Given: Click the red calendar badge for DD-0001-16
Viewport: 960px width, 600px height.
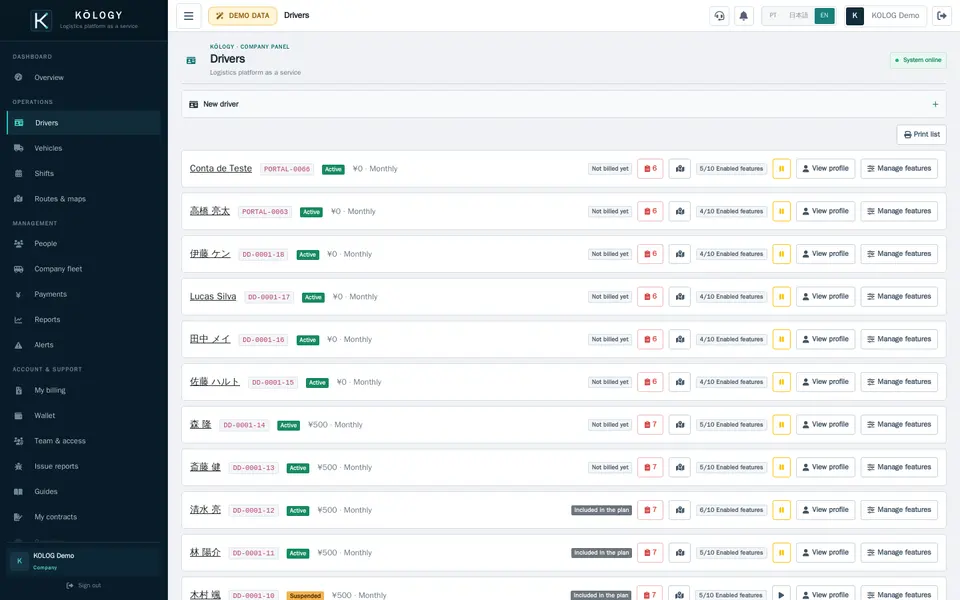Looking at the screenshot, I should point(650,339).
